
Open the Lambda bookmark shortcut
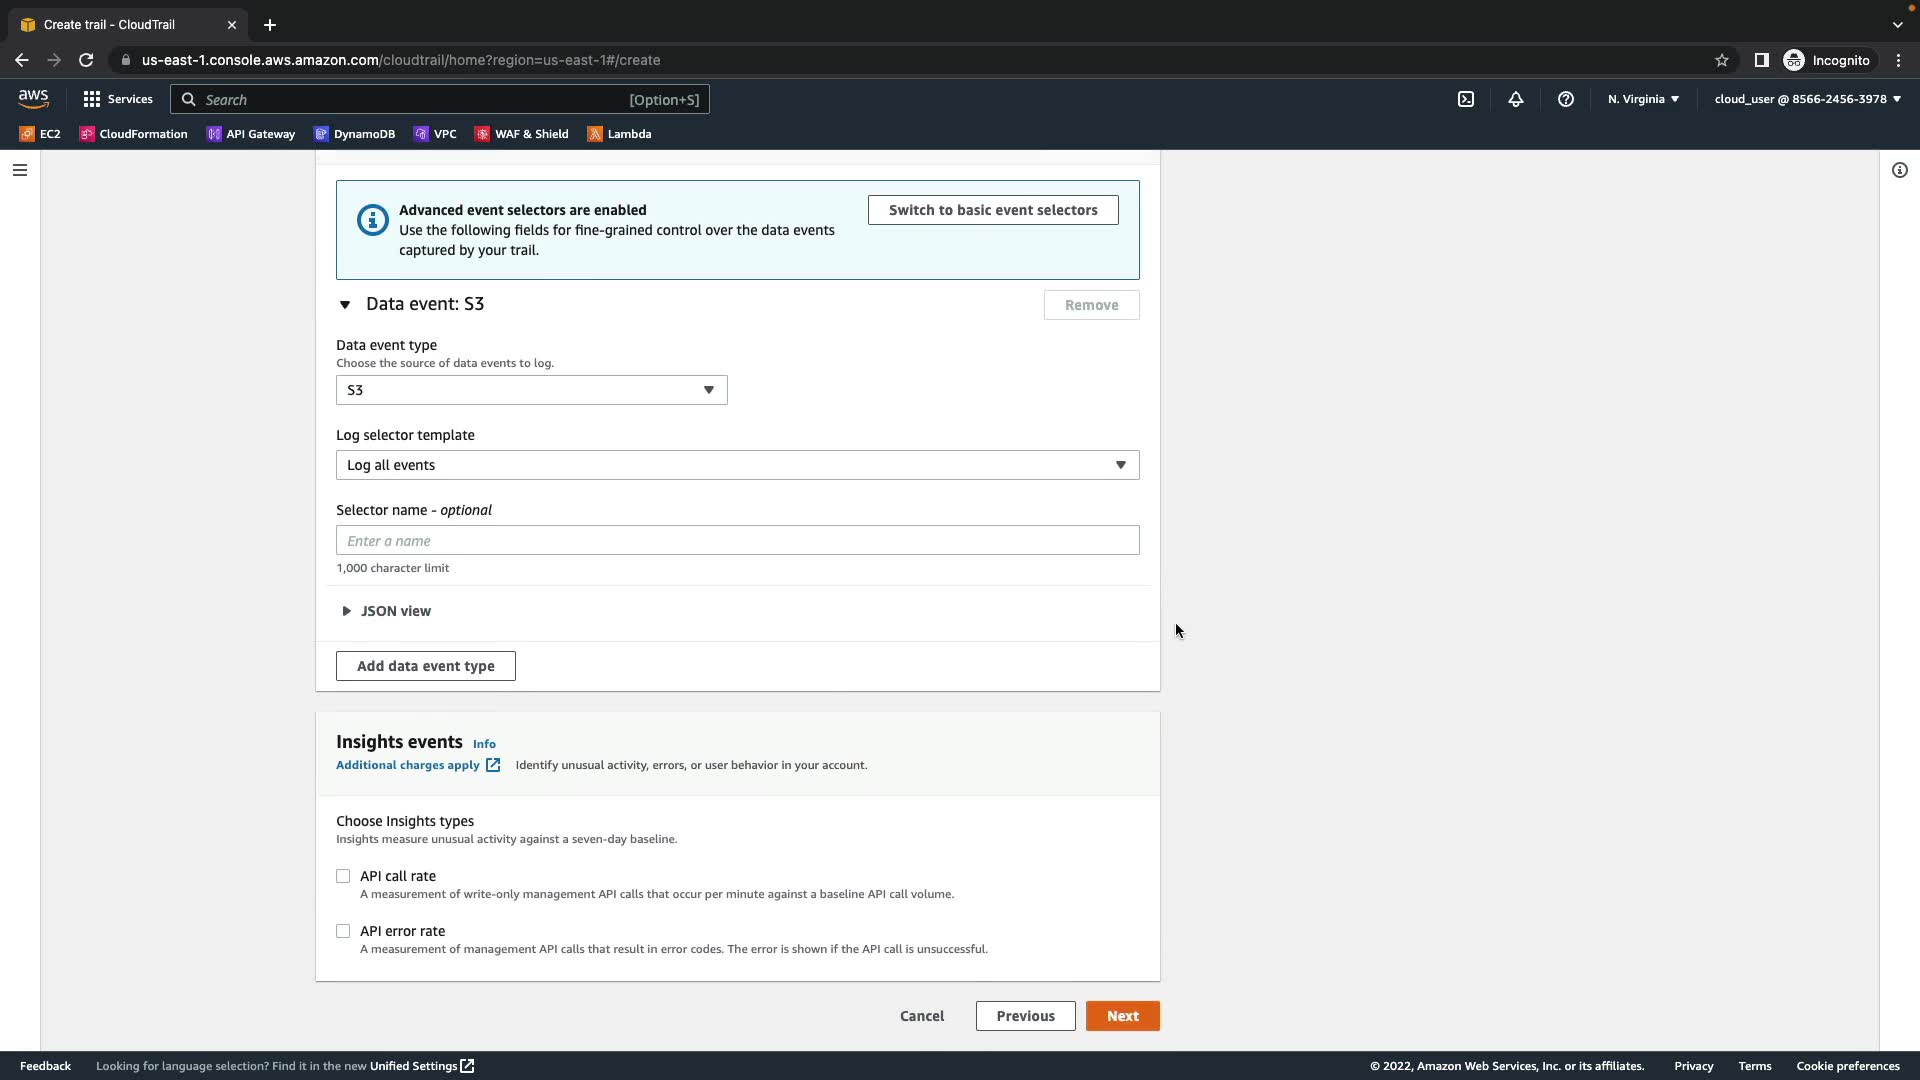619,134
